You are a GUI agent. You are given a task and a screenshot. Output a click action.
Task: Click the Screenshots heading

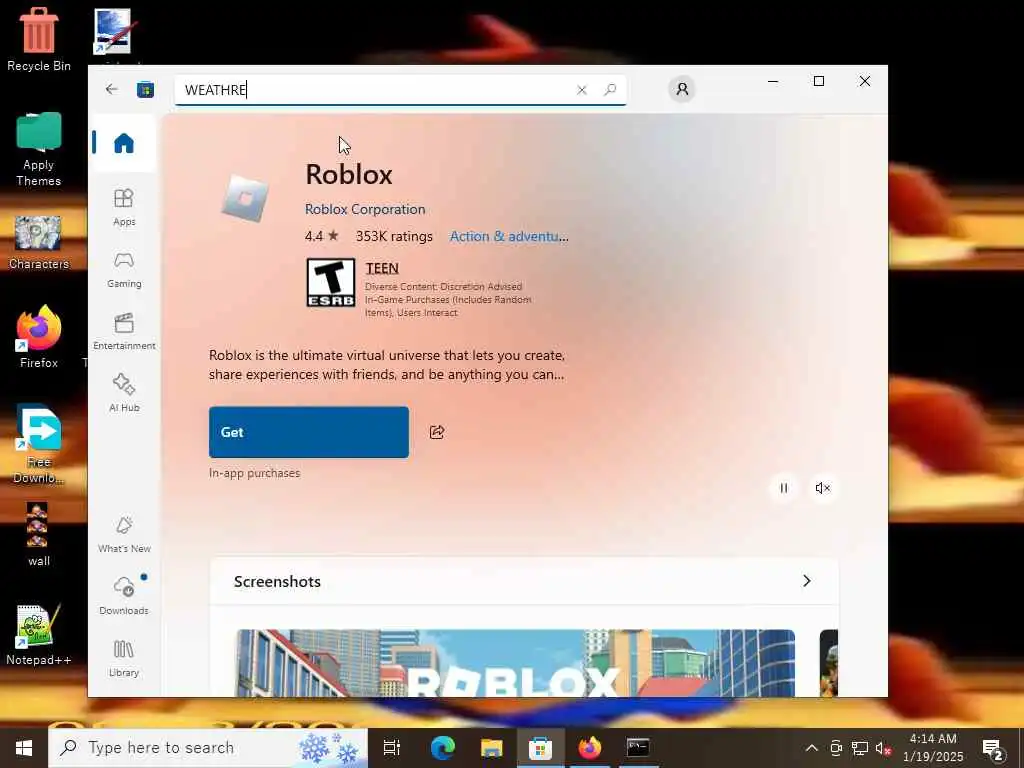(277, 581)
